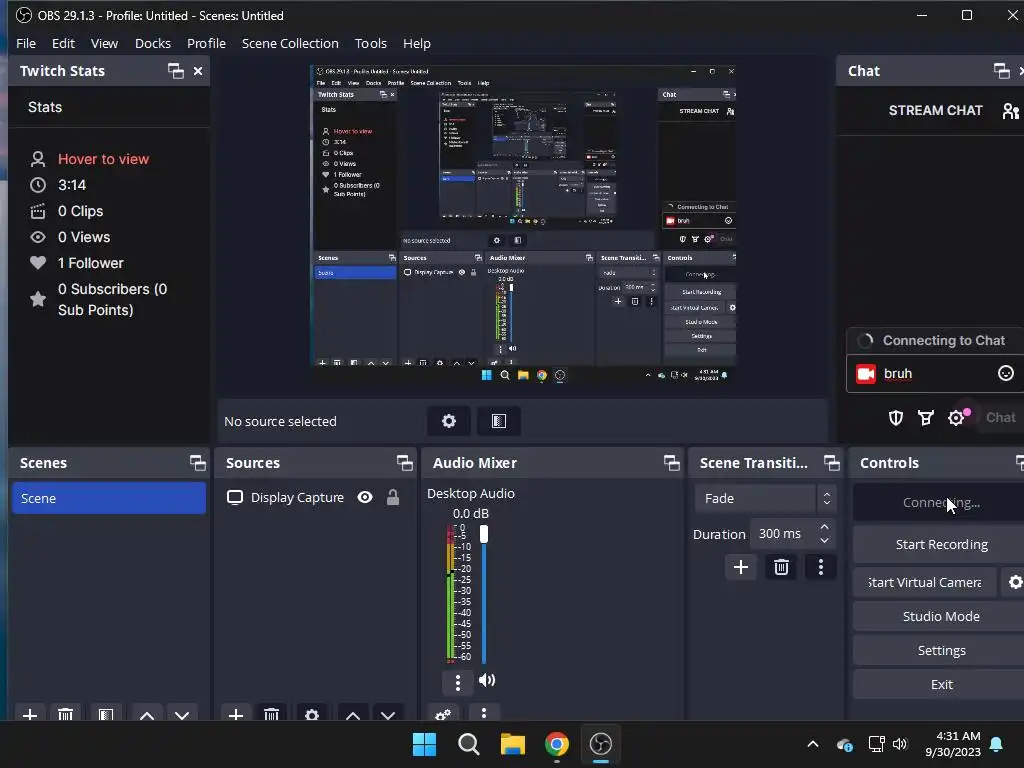Viewport: 1024px width, 768px height.
Task: Open source properties gear in Sources toolbar
Action: pos(312,714)
